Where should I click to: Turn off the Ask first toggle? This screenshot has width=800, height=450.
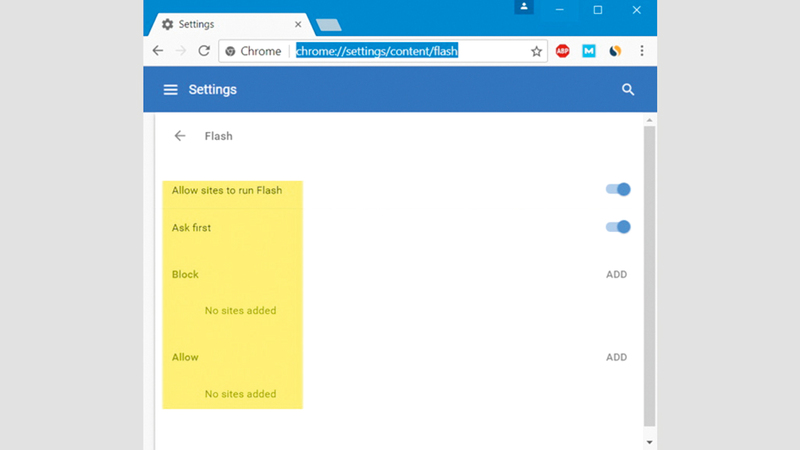(x=618, y=227)
